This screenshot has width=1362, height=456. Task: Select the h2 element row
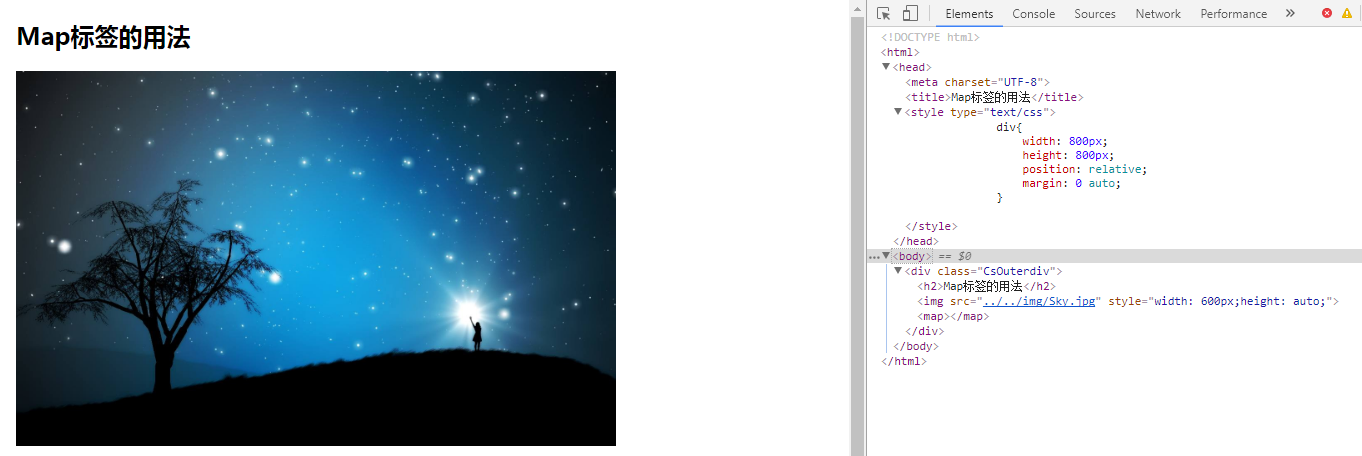[986, 286]
